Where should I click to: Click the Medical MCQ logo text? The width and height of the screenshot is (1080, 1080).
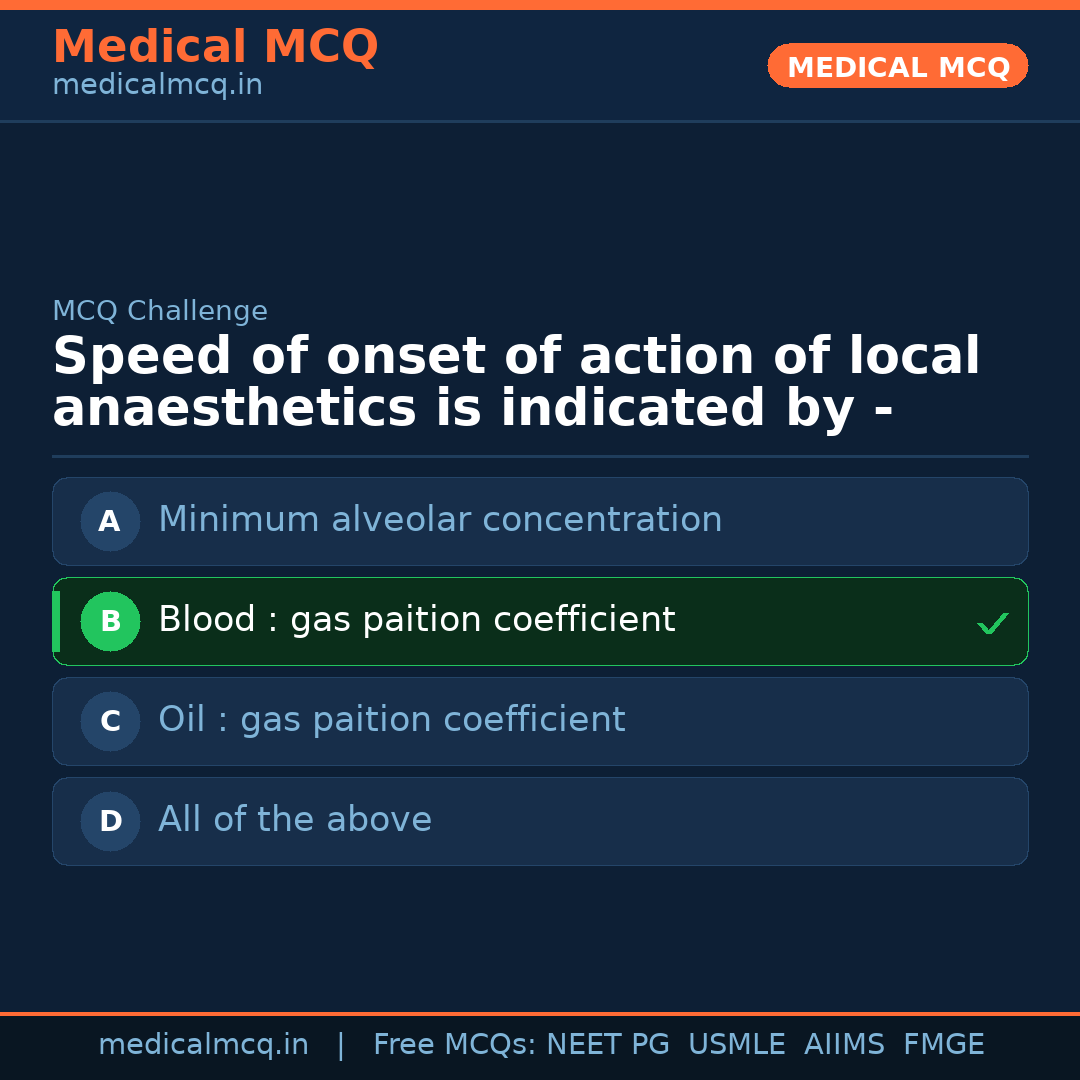[215, 46]
